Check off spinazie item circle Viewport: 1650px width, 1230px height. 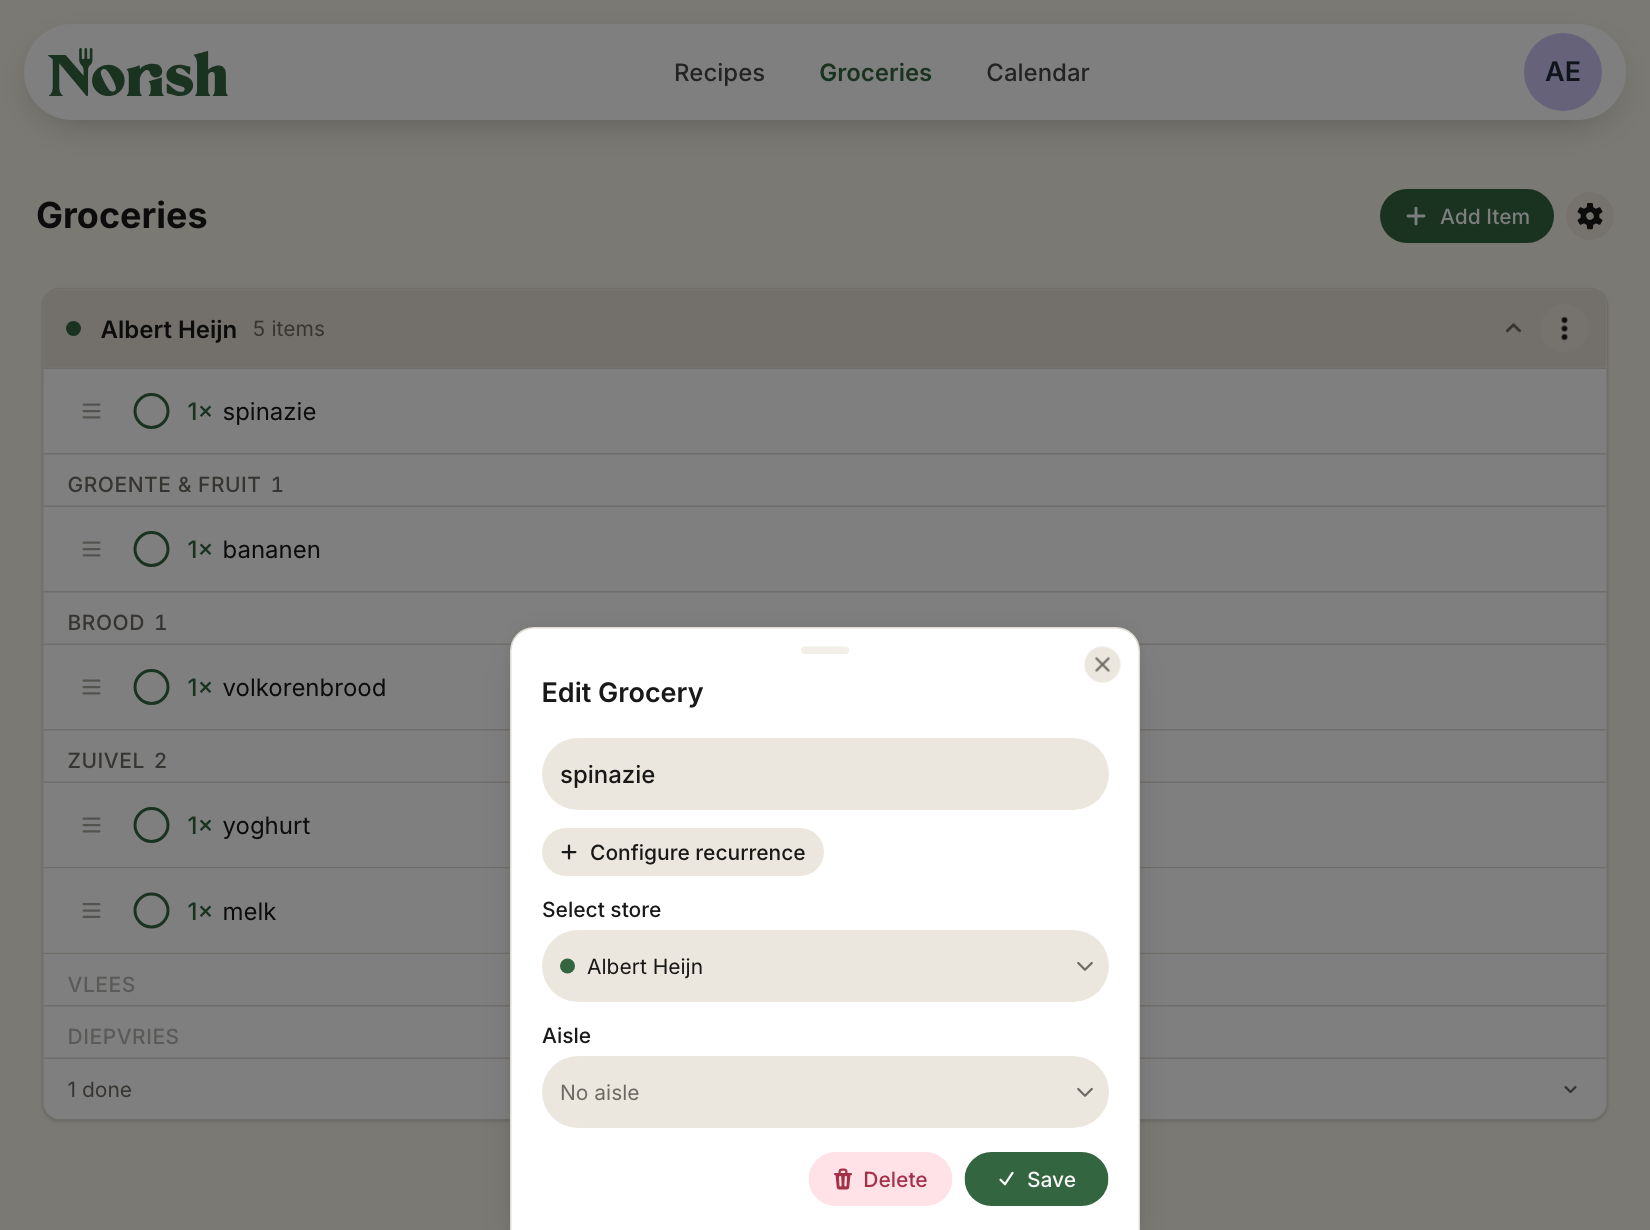tap(151, 411)
